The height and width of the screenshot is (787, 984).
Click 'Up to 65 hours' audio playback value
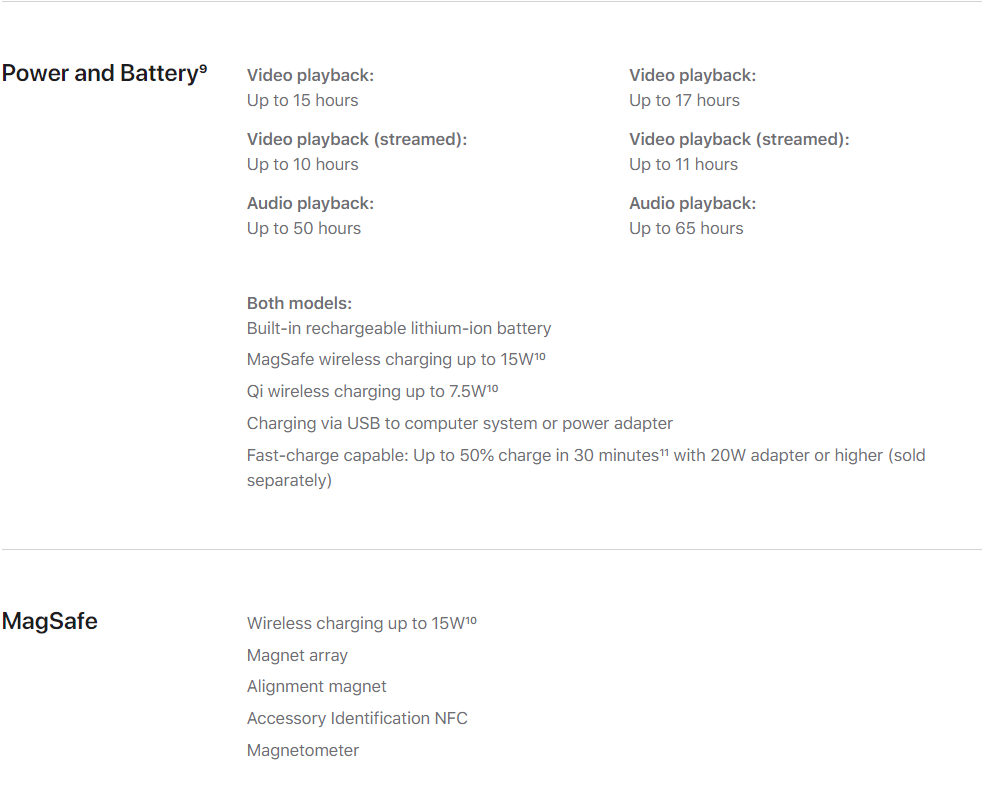point(686,228)
